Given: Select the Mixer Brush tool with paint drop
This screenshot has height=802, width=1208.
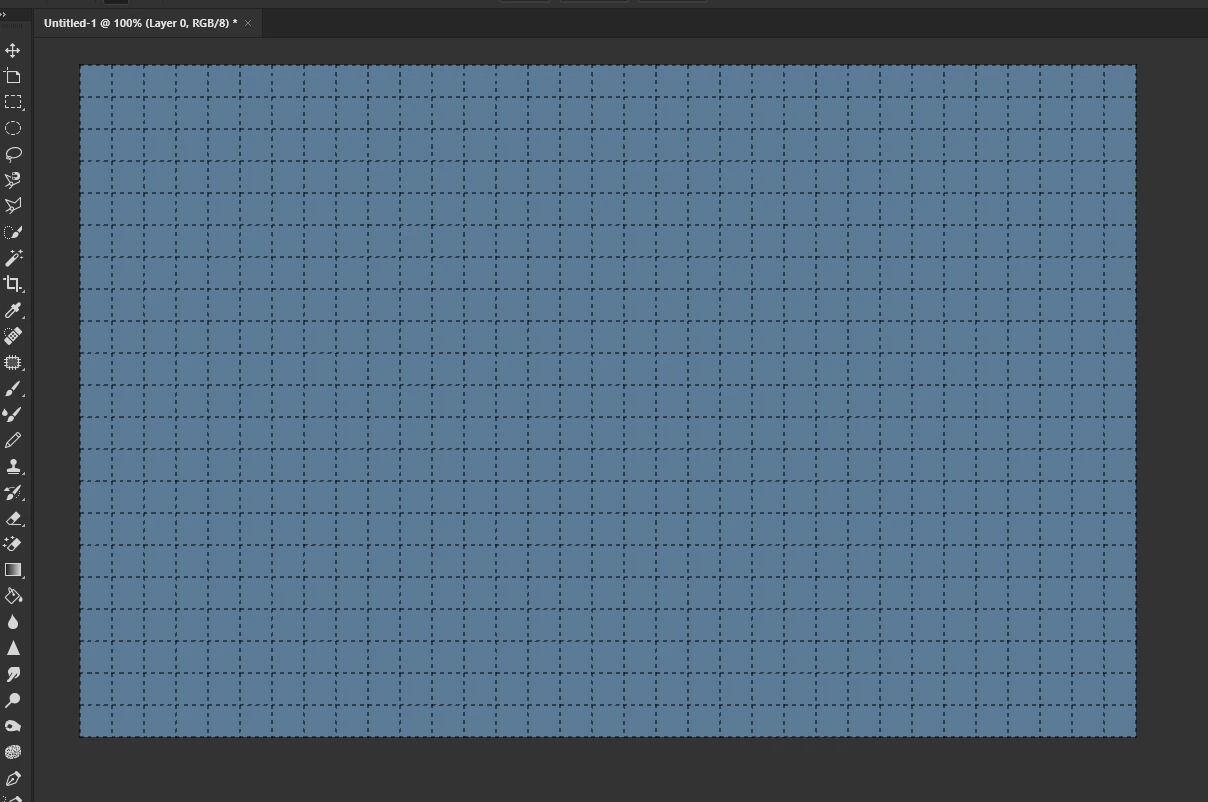Looking at the screenshot, I should tap(13, 414).
